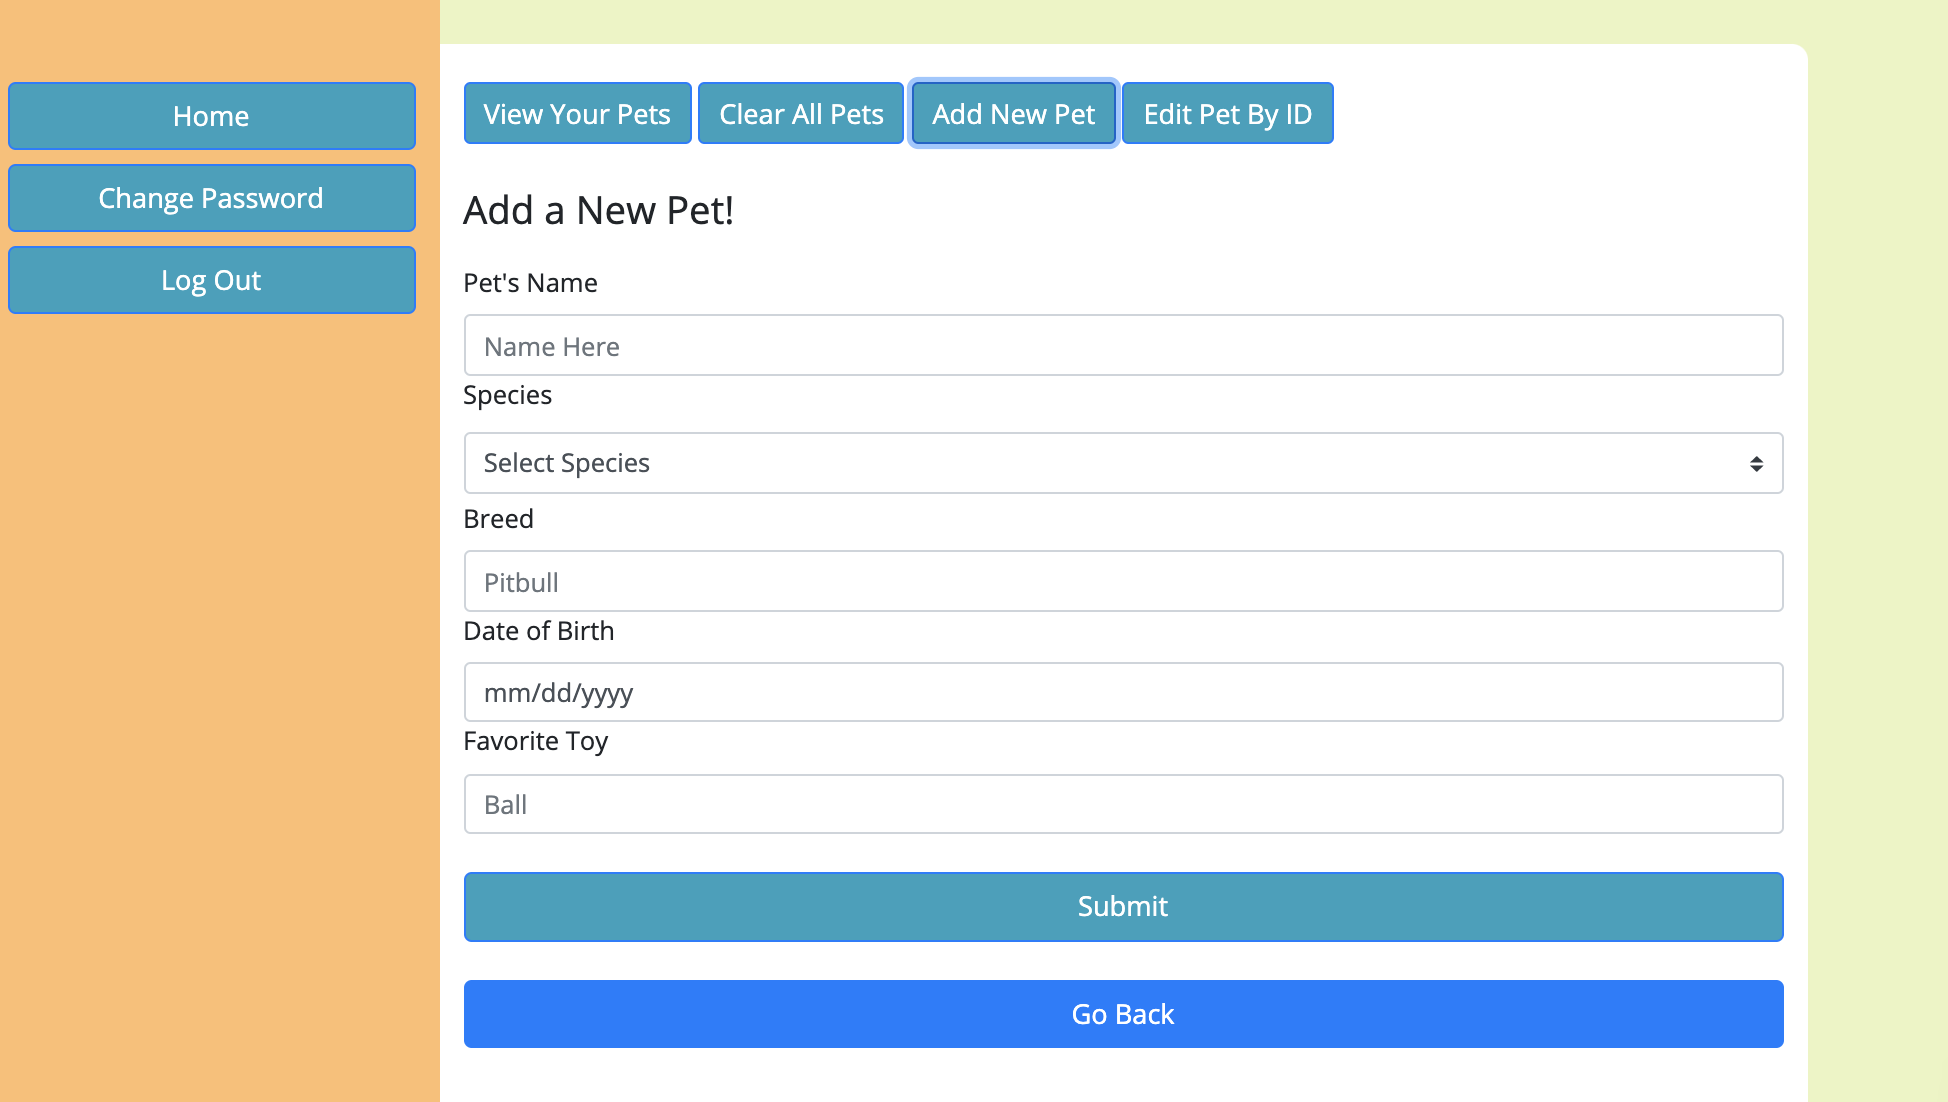Image resolution: width=1948 pixels, height=1102 pixels.
Task: Click Home in the sidebar
Action: click(x=211, y=116)
